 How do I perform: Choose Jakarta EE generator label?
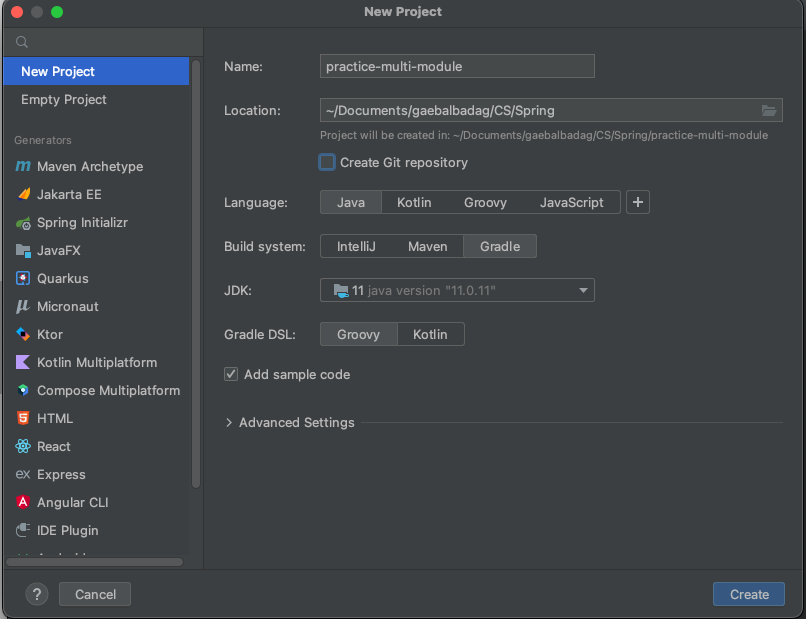coord(69,194)
